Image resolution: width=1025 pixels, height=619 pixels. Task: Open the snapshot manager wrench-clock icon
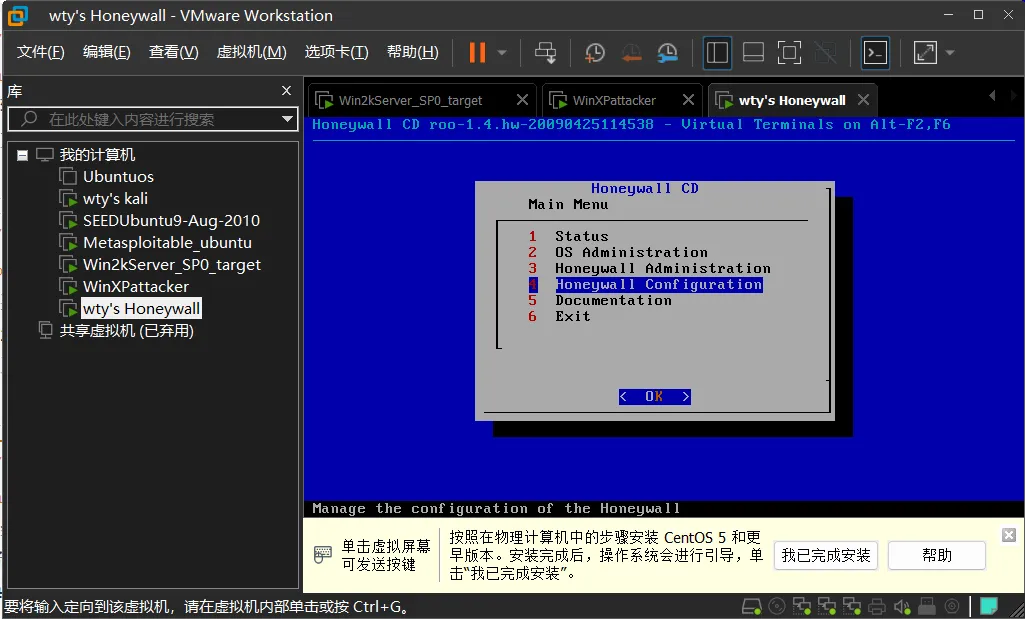point(667,52)
